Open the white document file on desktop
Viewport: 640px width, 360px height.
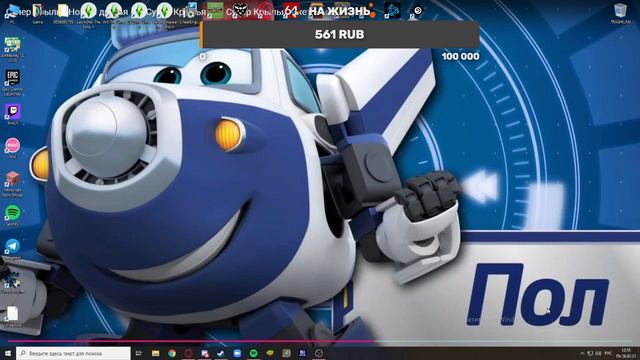pyautogui.click(x=13, y=313)
